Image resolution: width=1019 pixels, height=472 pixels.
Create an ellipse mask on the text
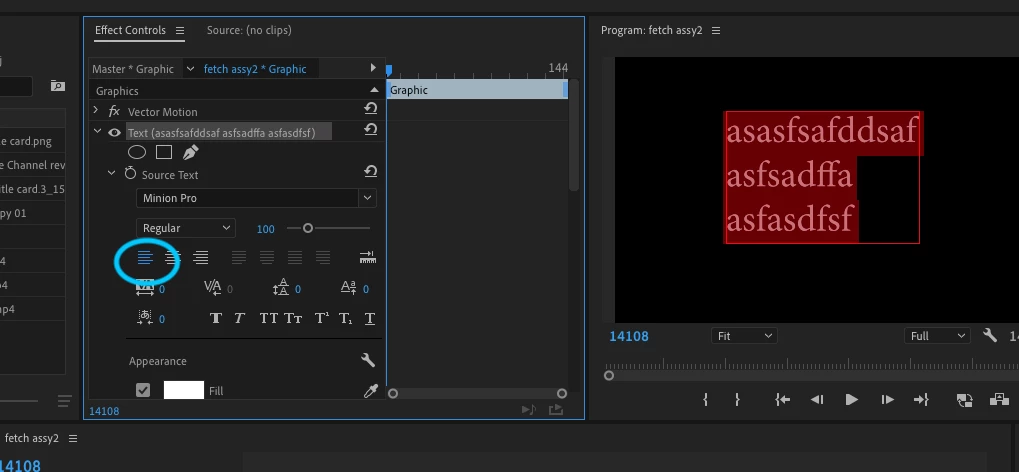(x=136, y=152)
